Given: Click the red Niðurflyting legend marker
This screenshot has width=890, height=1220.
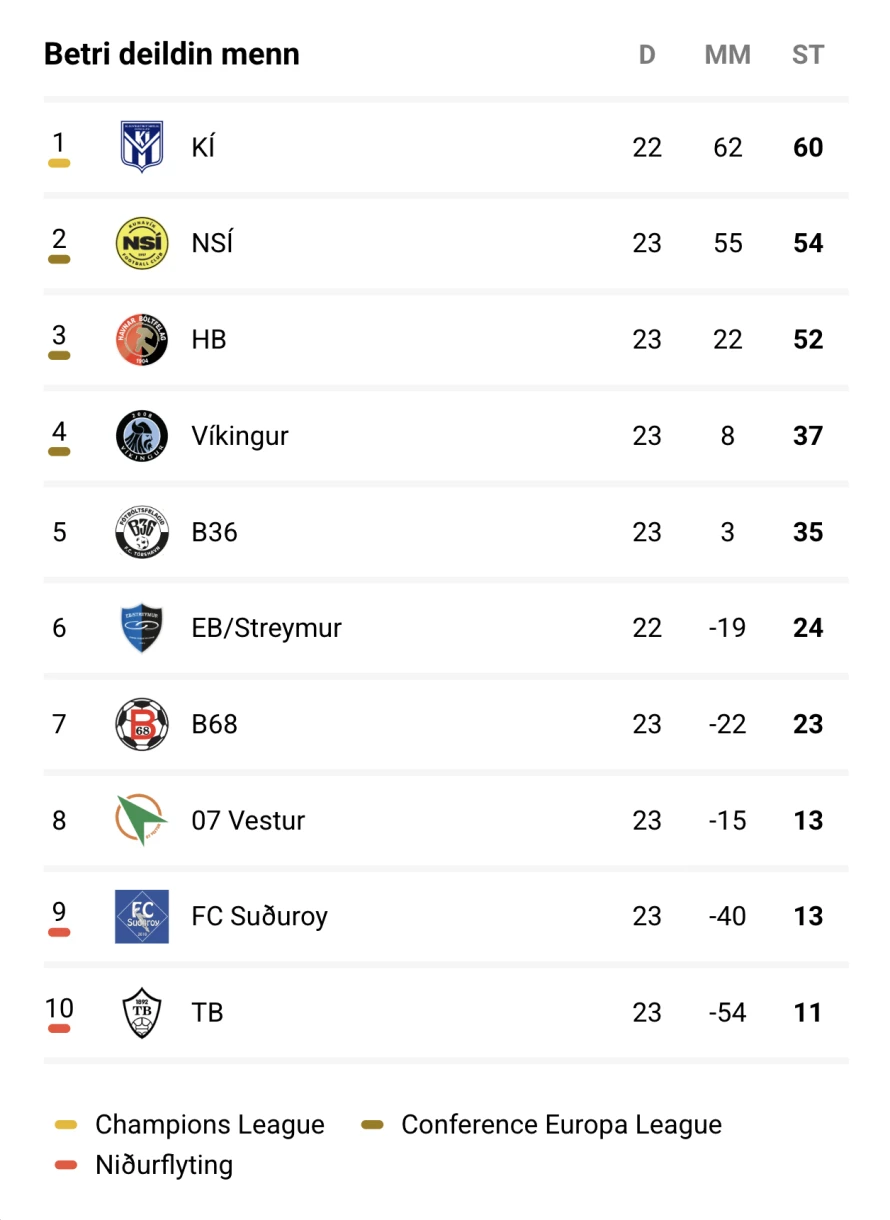Looking at the screenshot, I should [66, 1165].
